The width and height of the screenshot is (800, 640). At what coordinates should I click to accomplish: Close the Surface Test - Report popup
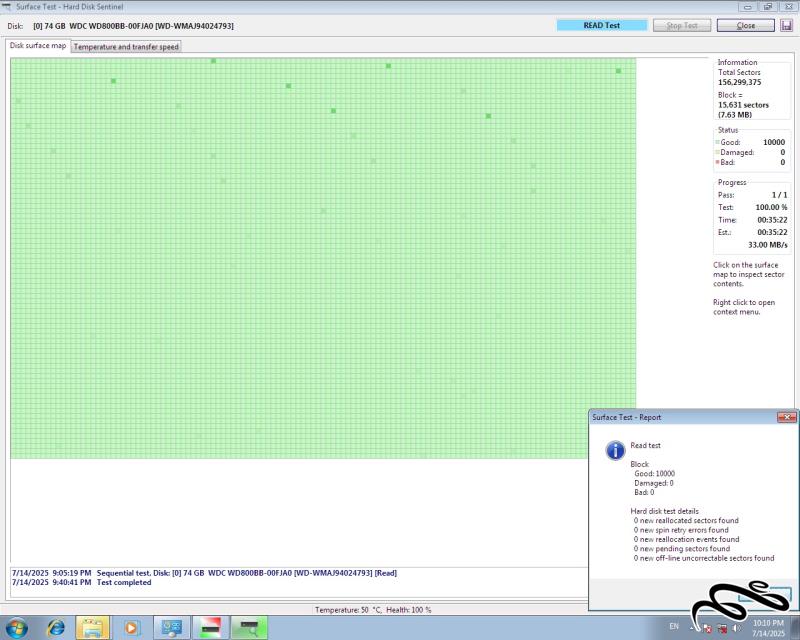tap(786, 417)
